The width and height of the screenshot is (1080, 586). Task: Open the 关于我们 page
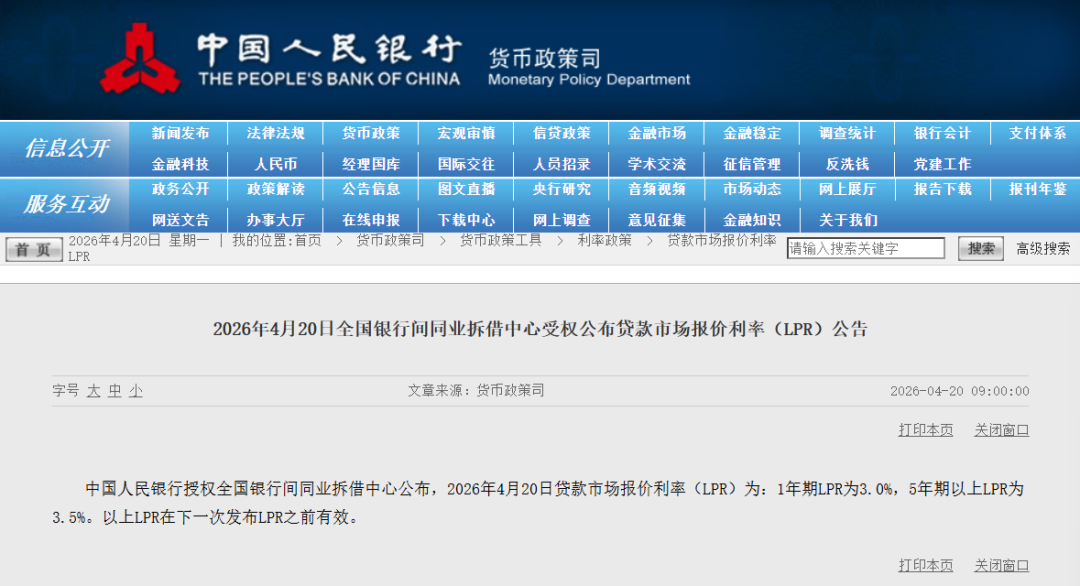pos(847,218)
